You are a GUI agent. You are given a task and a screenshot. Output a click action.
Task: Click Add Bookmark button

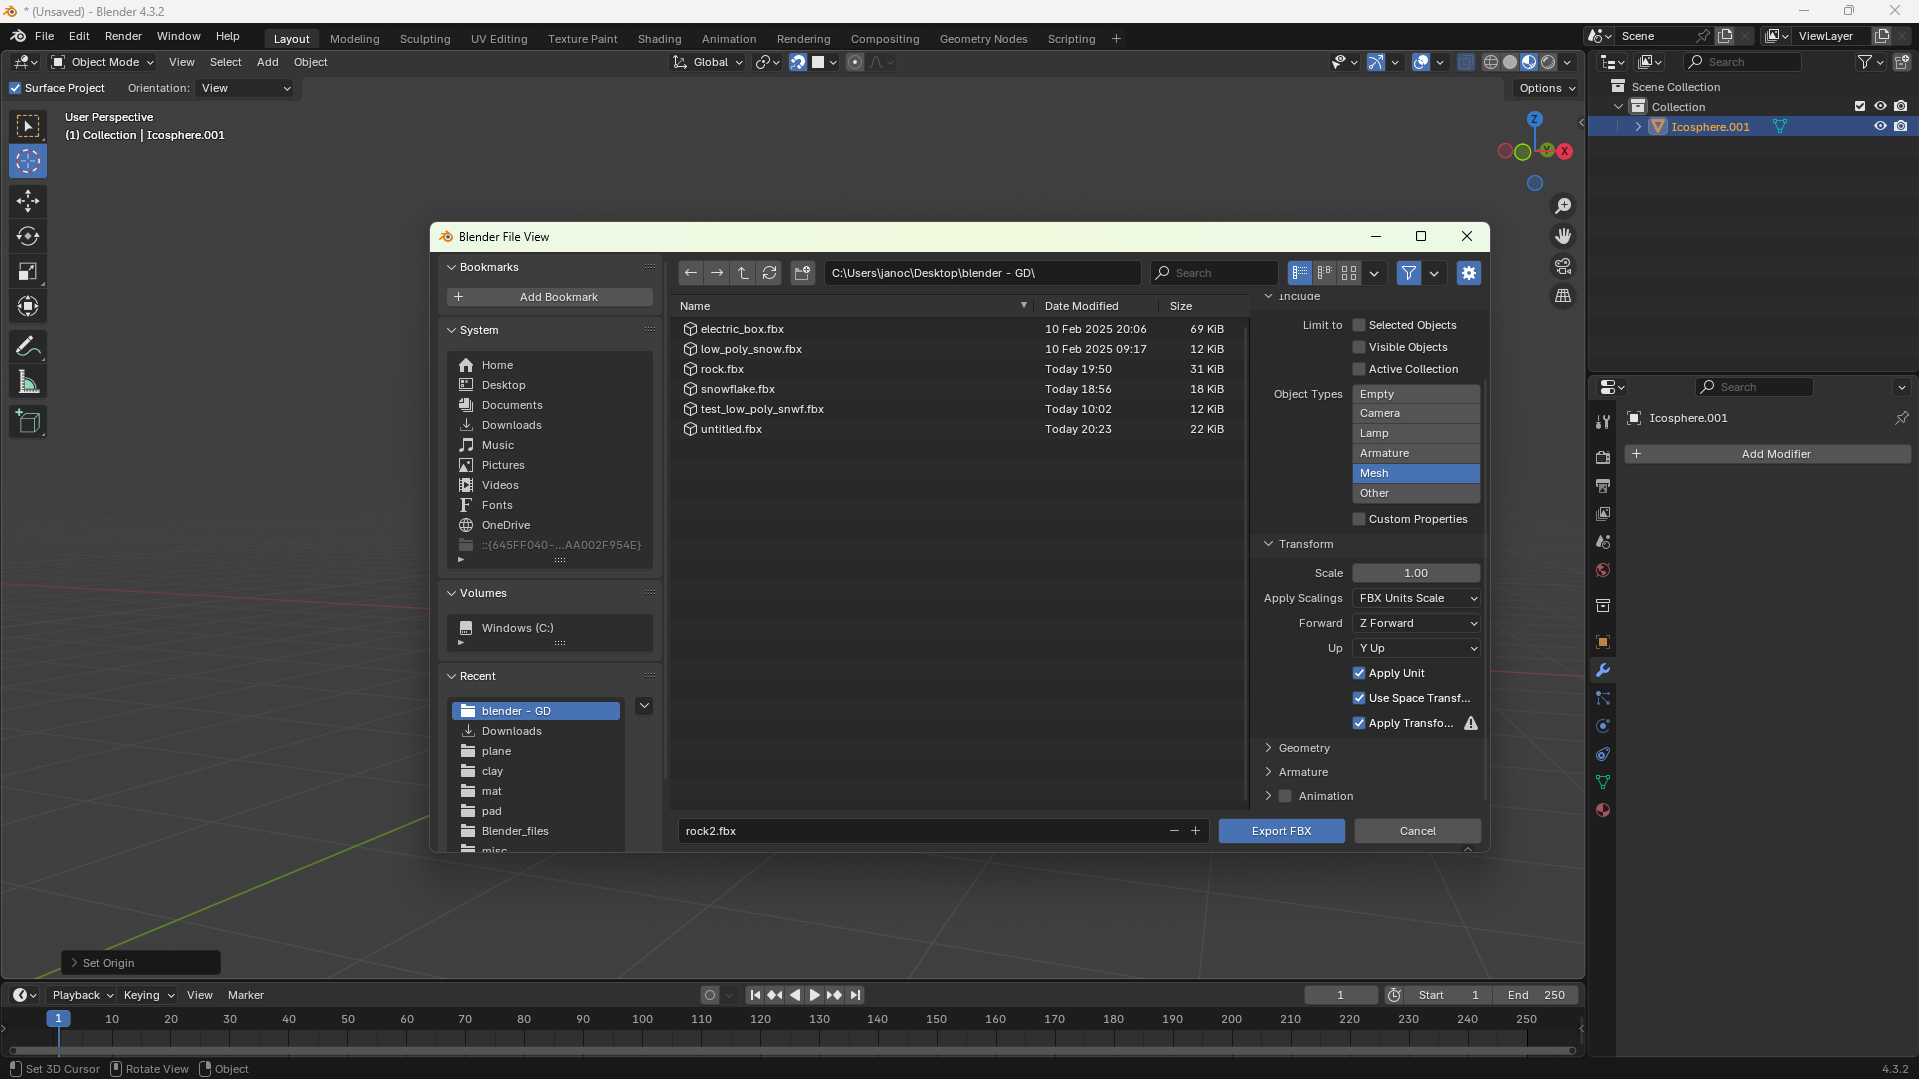[550, 297]
